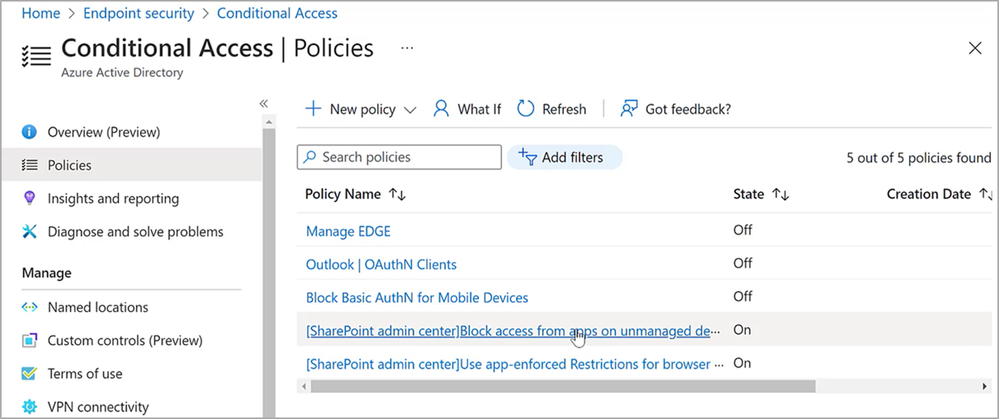Click the Custom controls (Preview) icon
999x419 pixels.
pyautogui.click(x=29, y=341)
